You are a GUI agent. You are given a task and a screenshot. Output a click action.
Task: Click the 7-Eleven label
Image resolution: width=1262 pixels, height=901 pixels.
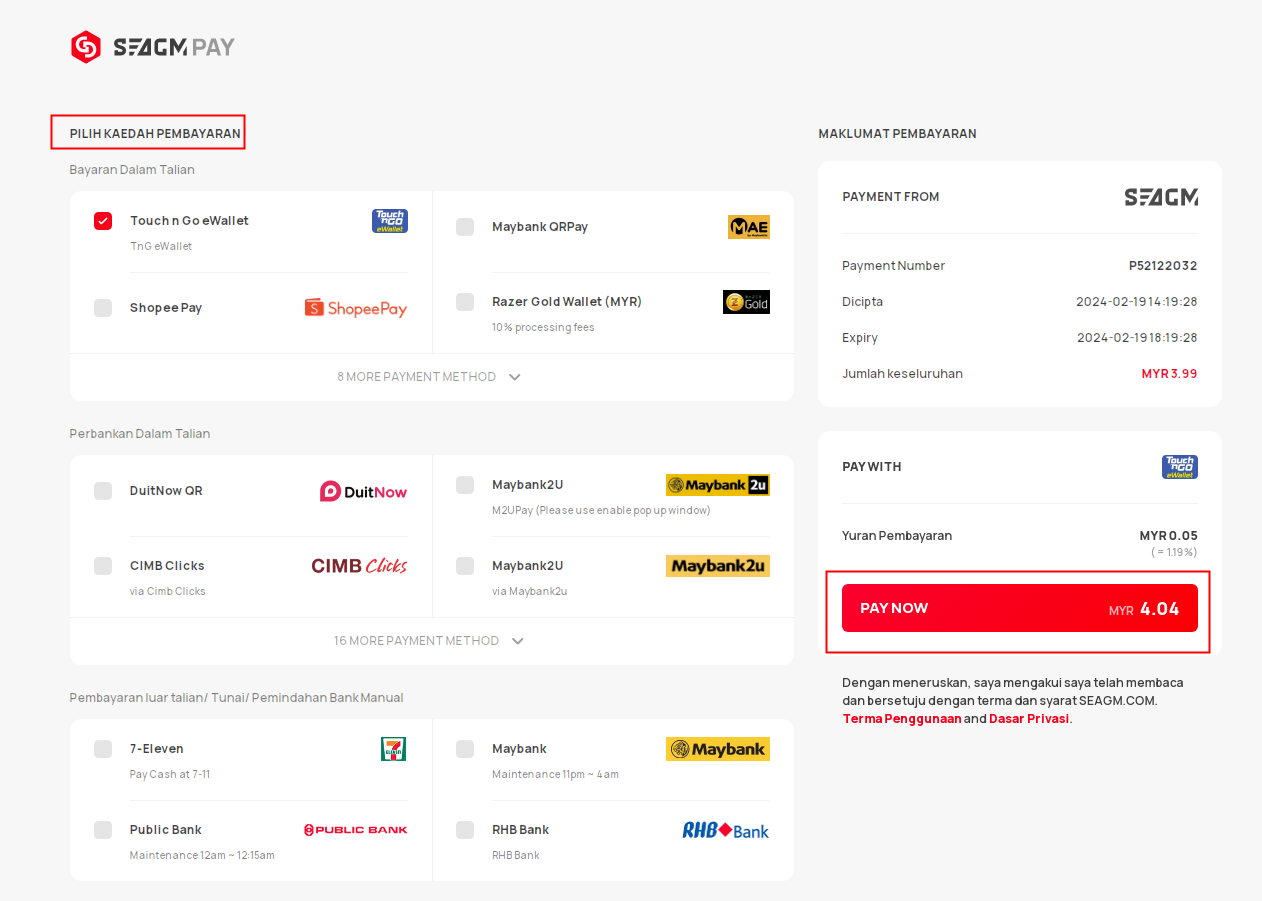[157, 749]
